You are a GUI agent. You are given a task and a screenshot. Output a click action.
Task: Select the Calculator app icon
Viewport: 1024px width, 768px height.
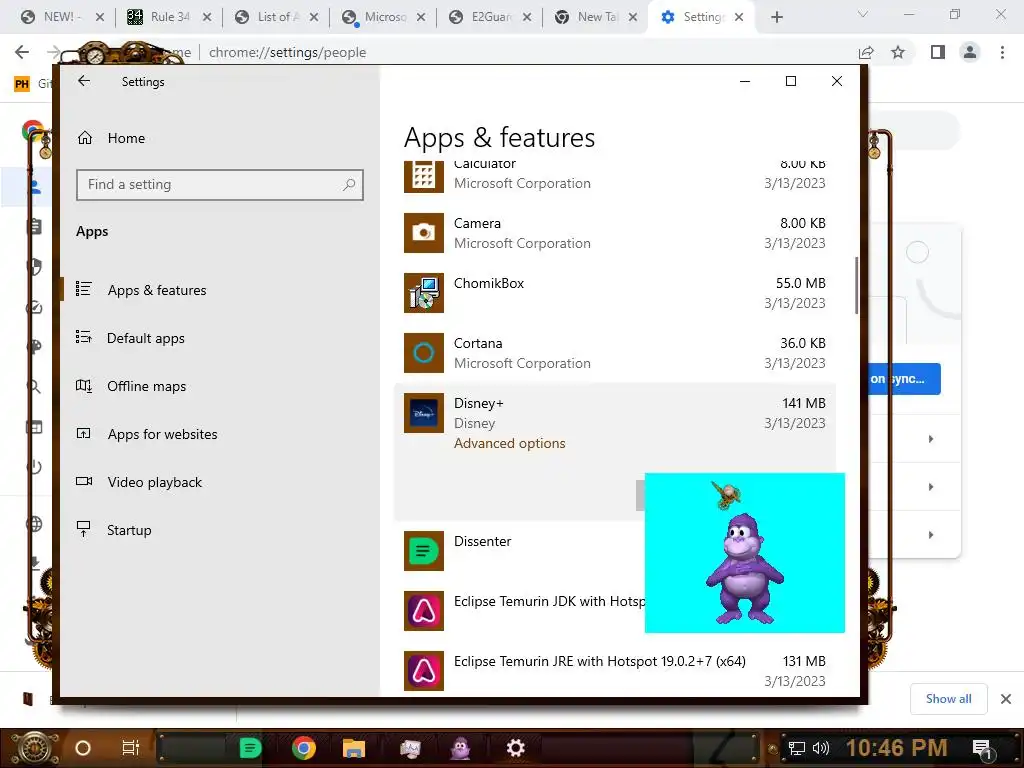(x=424, y=176)
